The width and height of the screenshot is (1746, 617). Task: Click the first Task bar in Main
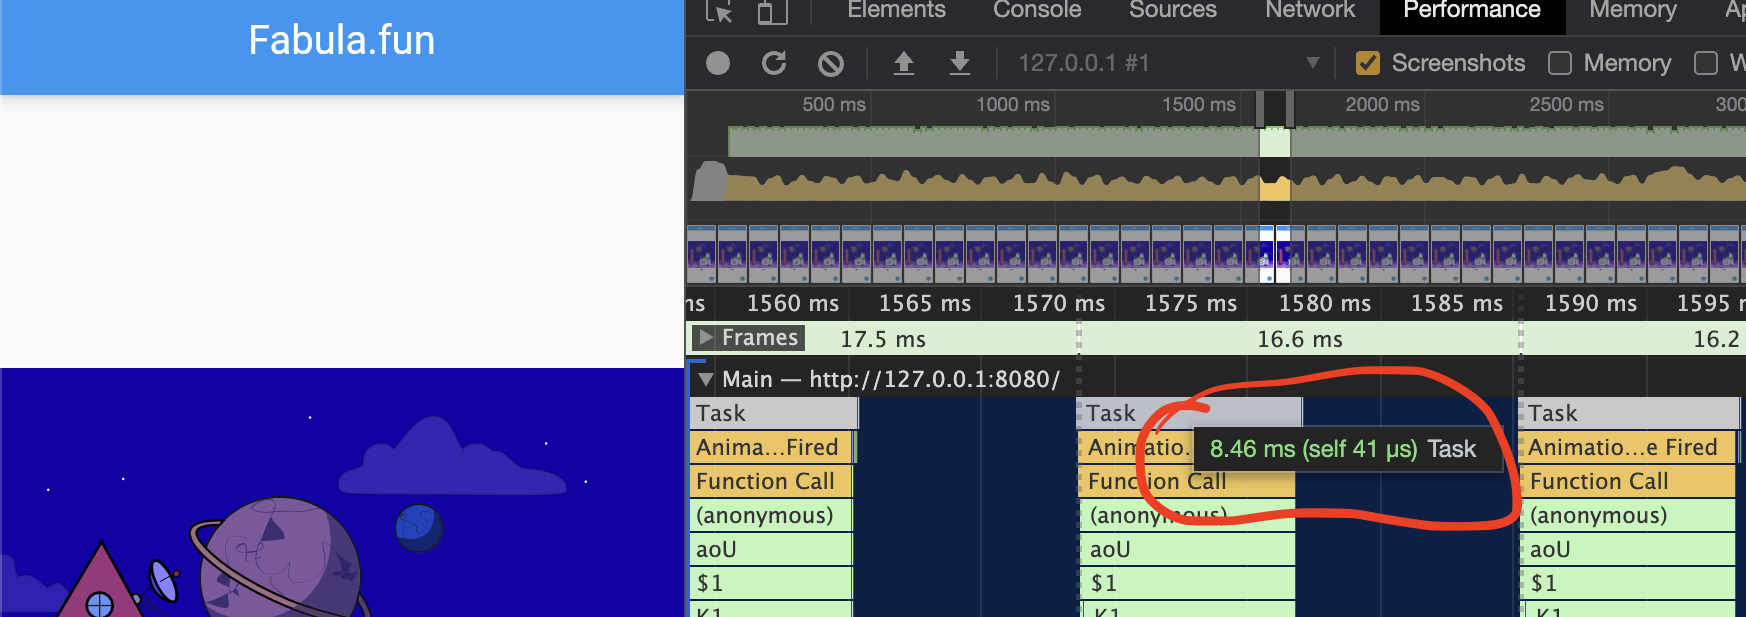click(x=774, y=413)
